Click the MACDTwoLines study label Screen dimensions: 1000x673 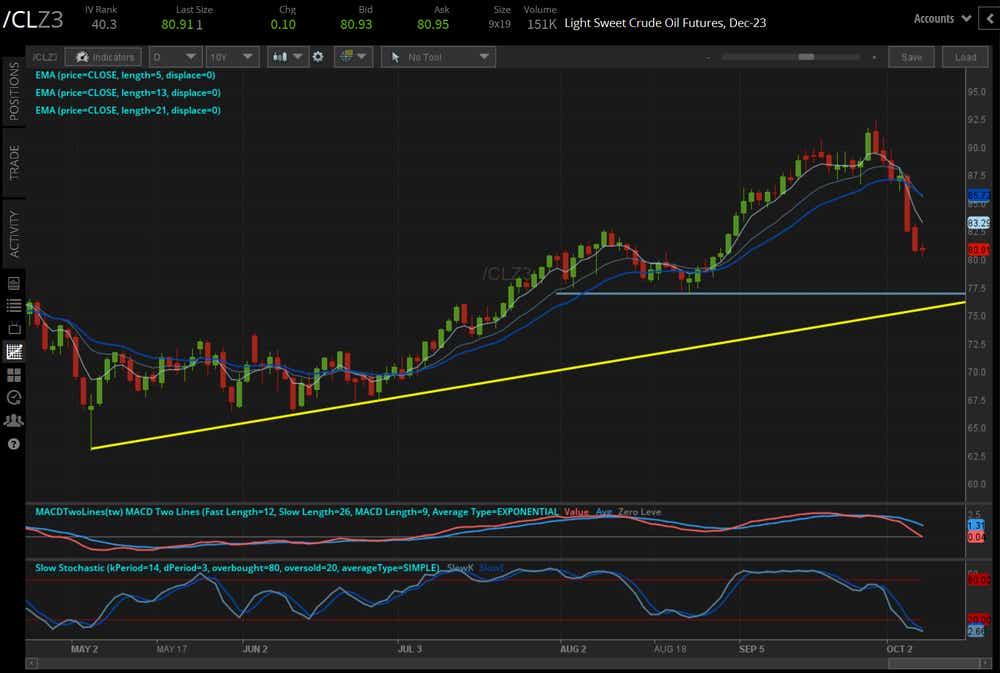[297, 512]
